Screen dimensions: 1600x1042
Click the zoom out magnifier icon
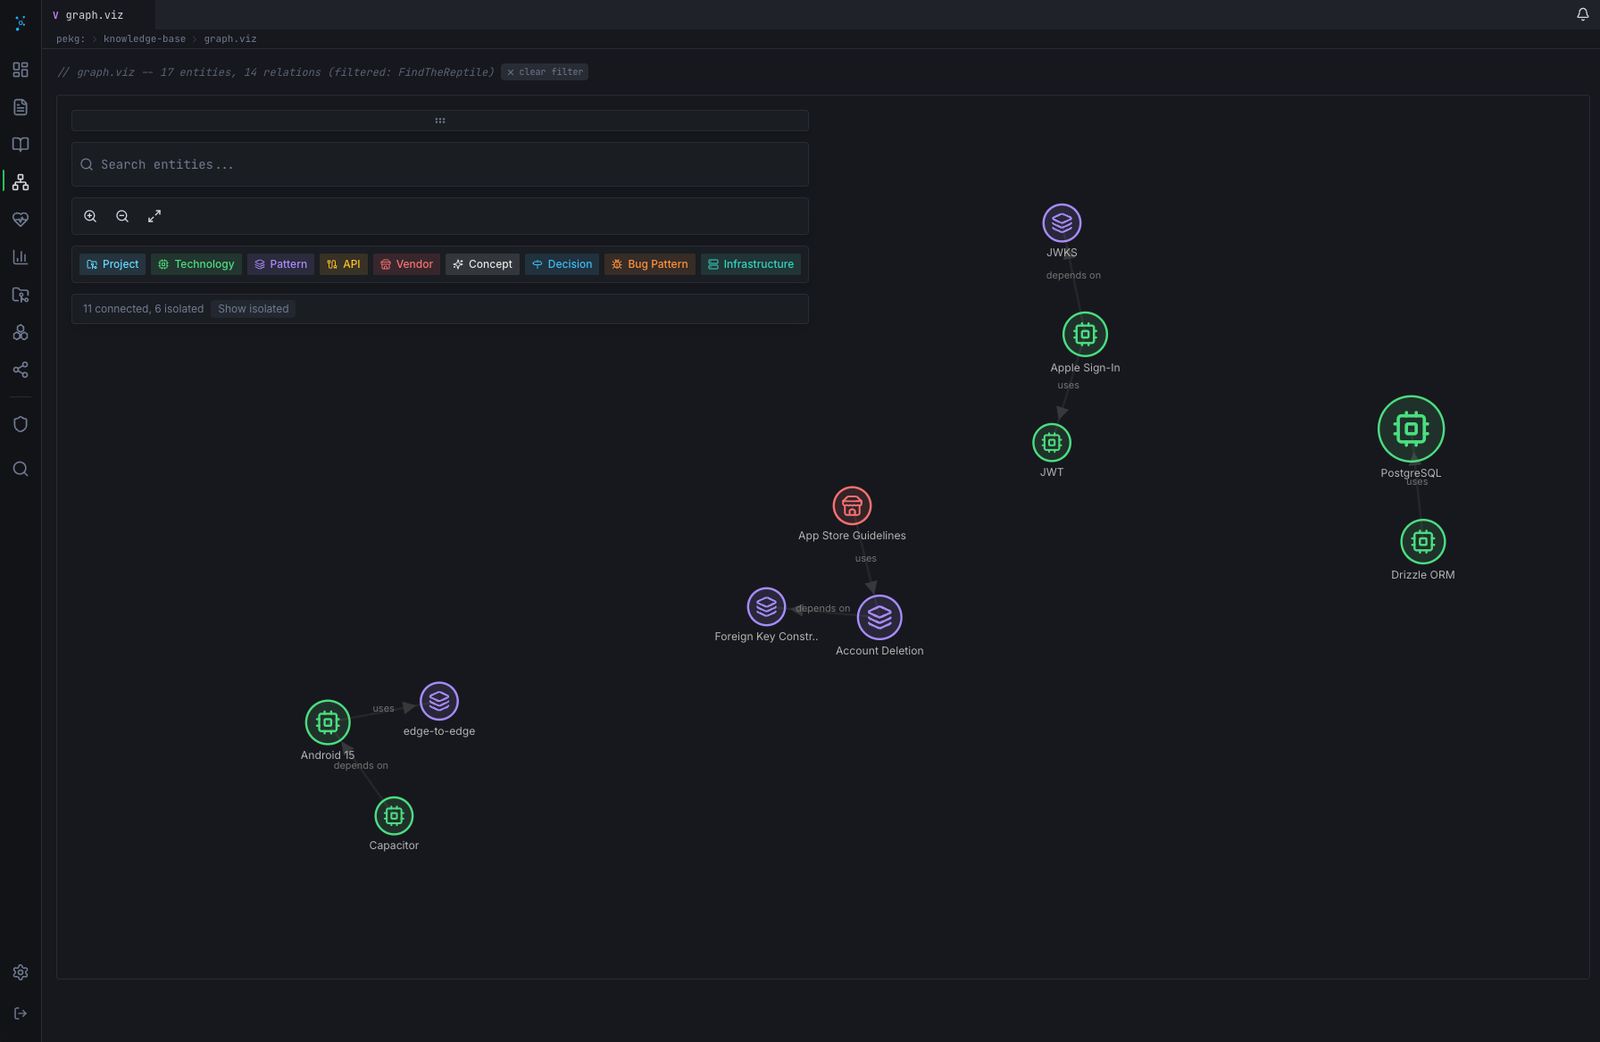pos(122,216)
